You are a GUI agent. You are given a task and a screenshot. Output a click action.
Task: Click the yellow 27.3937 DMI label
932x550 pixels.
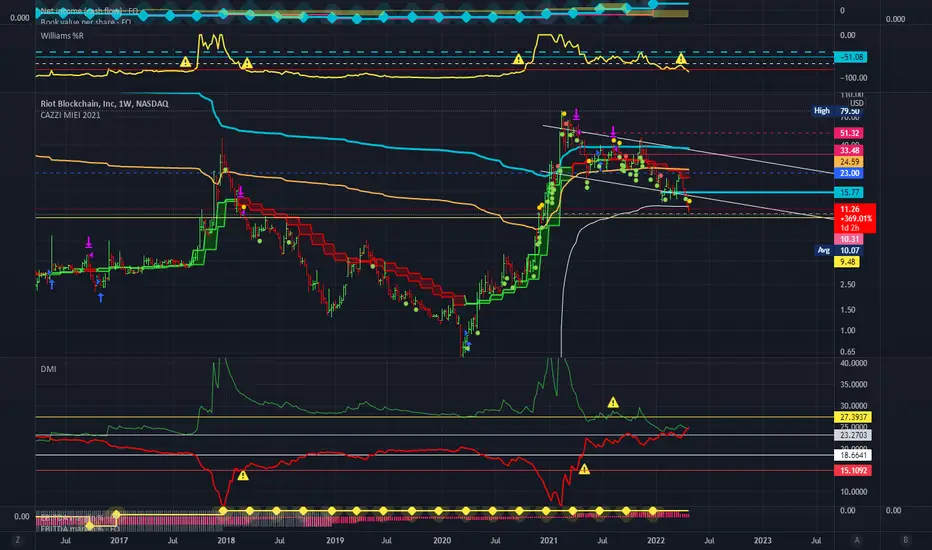(854, 417)
